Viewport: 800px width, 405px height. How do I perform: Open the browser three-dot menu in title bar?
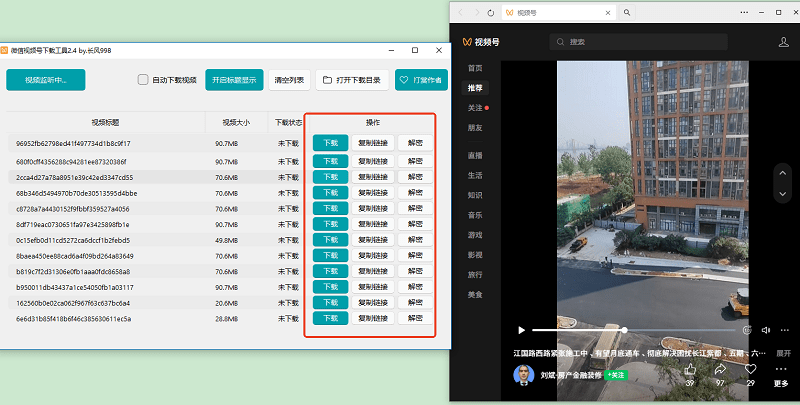[x=744, y=12]
